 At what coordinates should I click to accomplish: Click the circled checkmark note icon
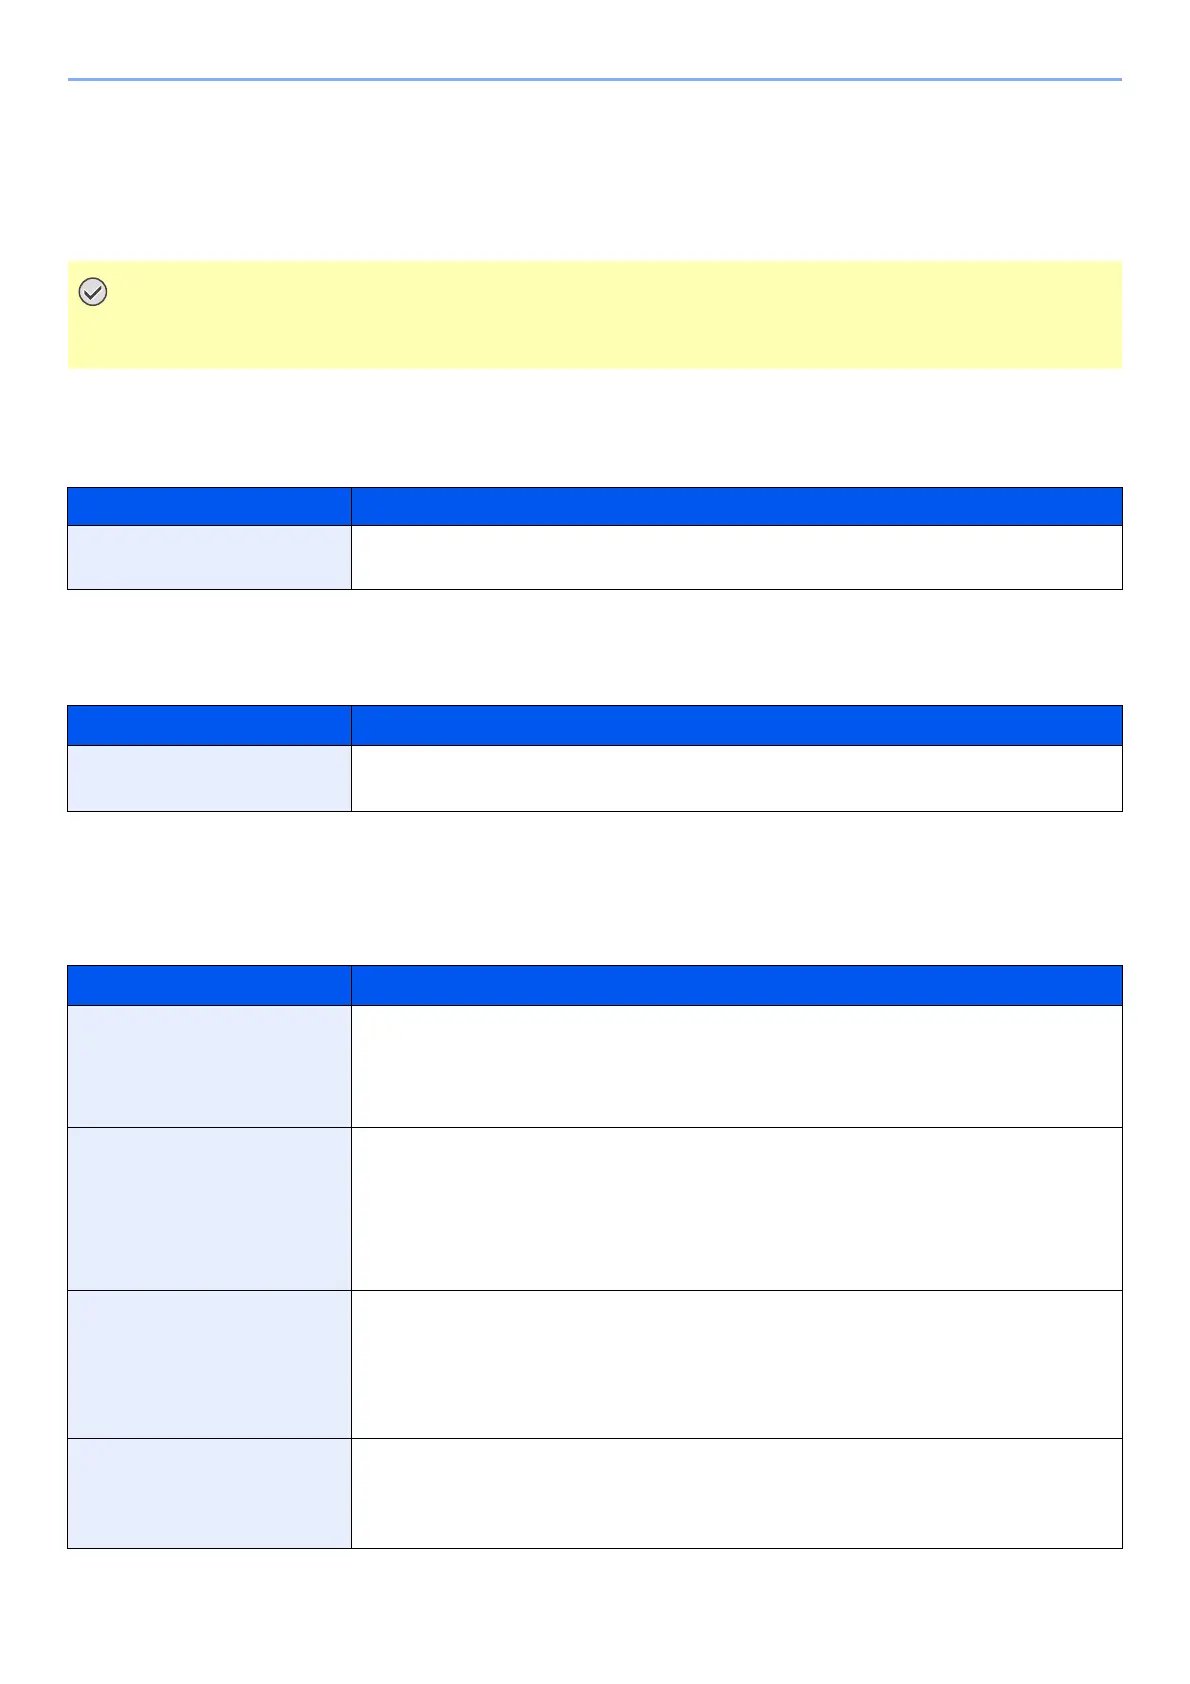(x=93, y=293)
